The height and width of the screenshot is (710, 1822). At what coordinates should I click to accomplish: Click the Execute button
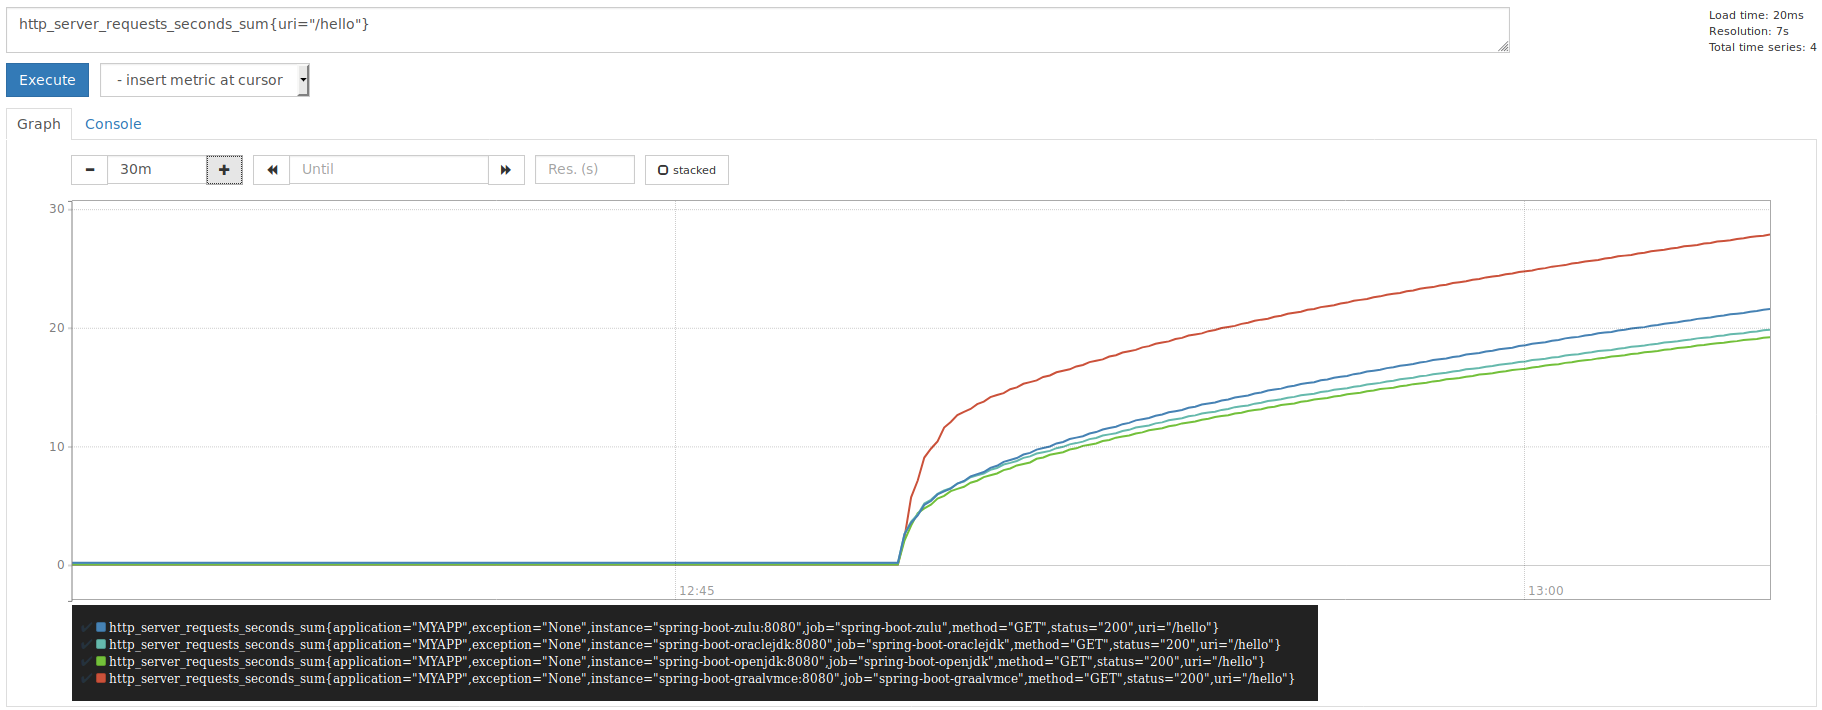(x=47, y=80)
